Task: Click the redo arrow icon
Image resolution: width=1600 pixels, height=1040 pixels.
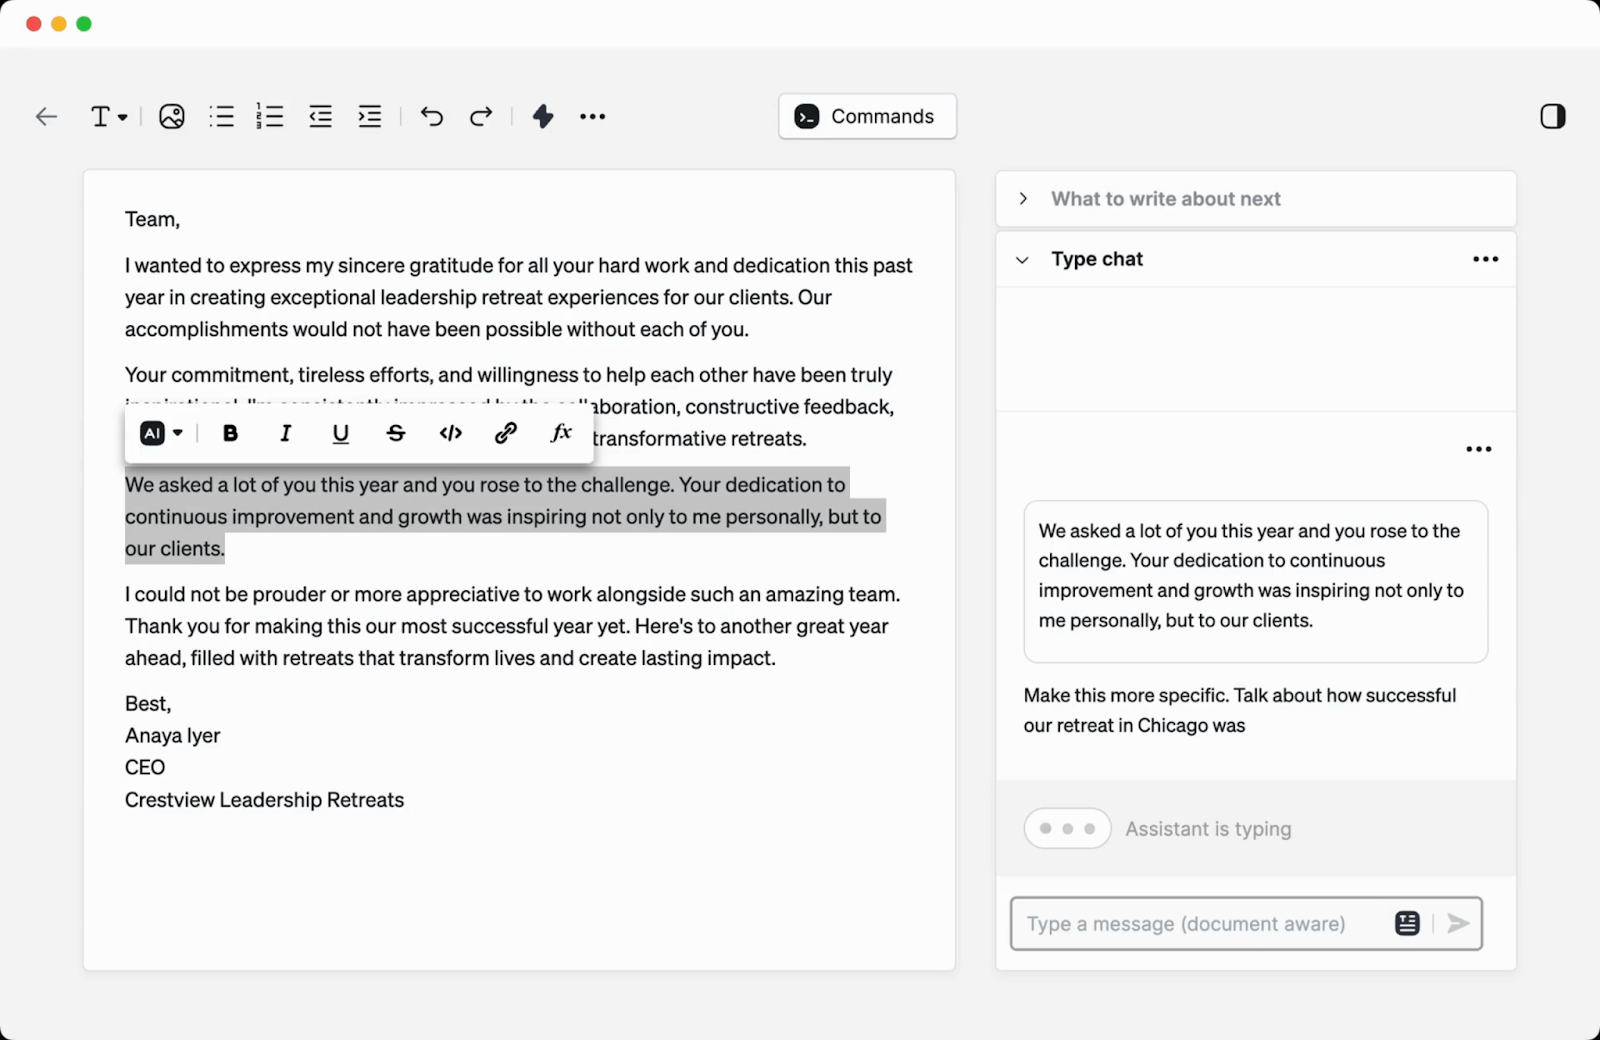Action: tap(481, 116)
